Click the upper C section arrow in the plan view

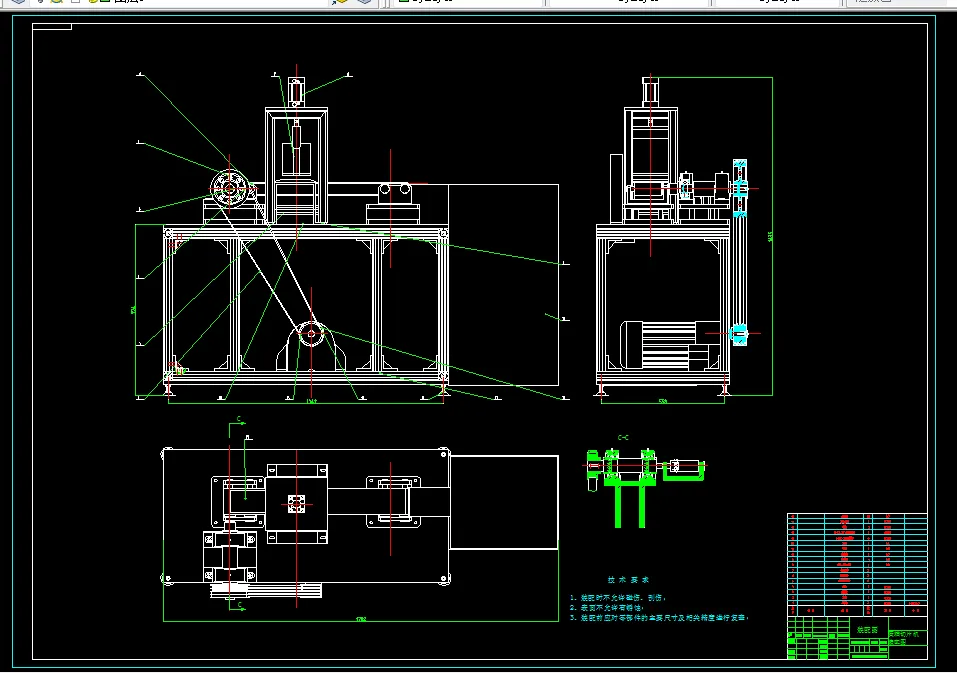237,424
